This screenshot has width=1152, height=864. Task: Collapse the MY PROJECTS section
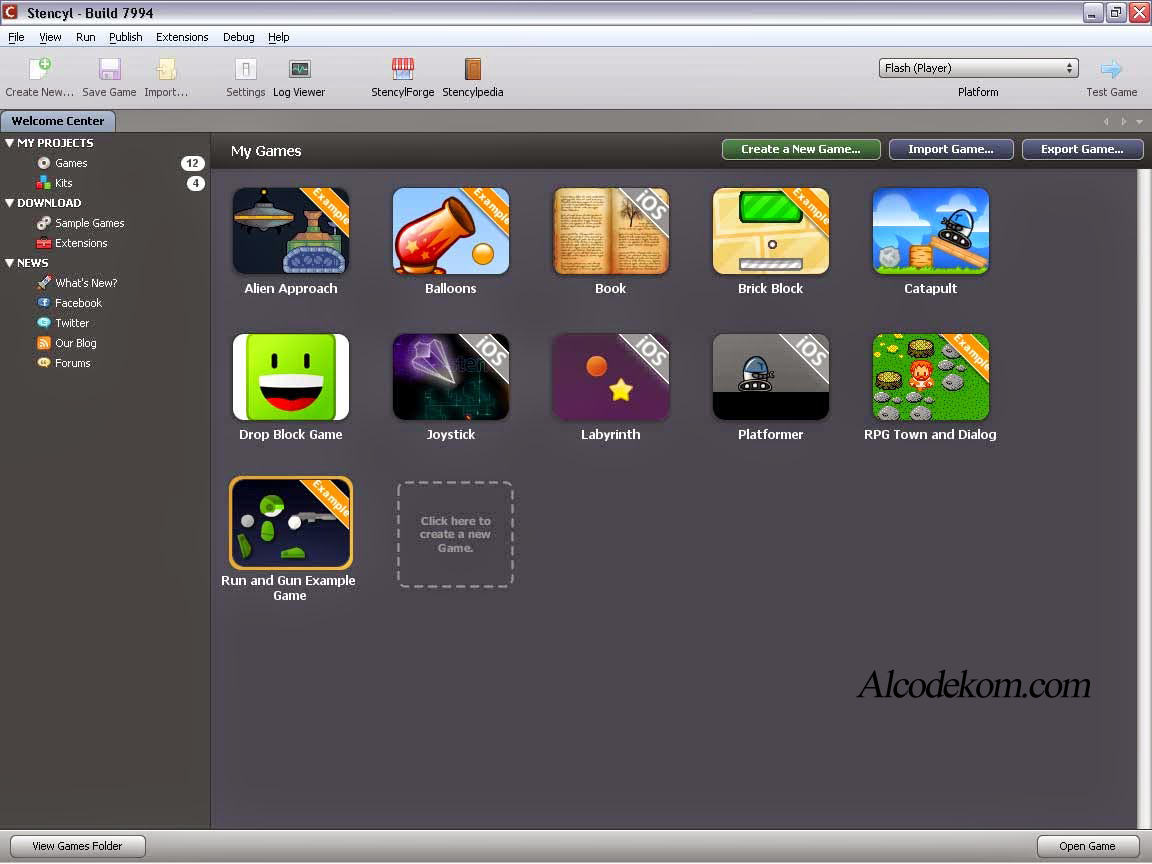point(11,143)
